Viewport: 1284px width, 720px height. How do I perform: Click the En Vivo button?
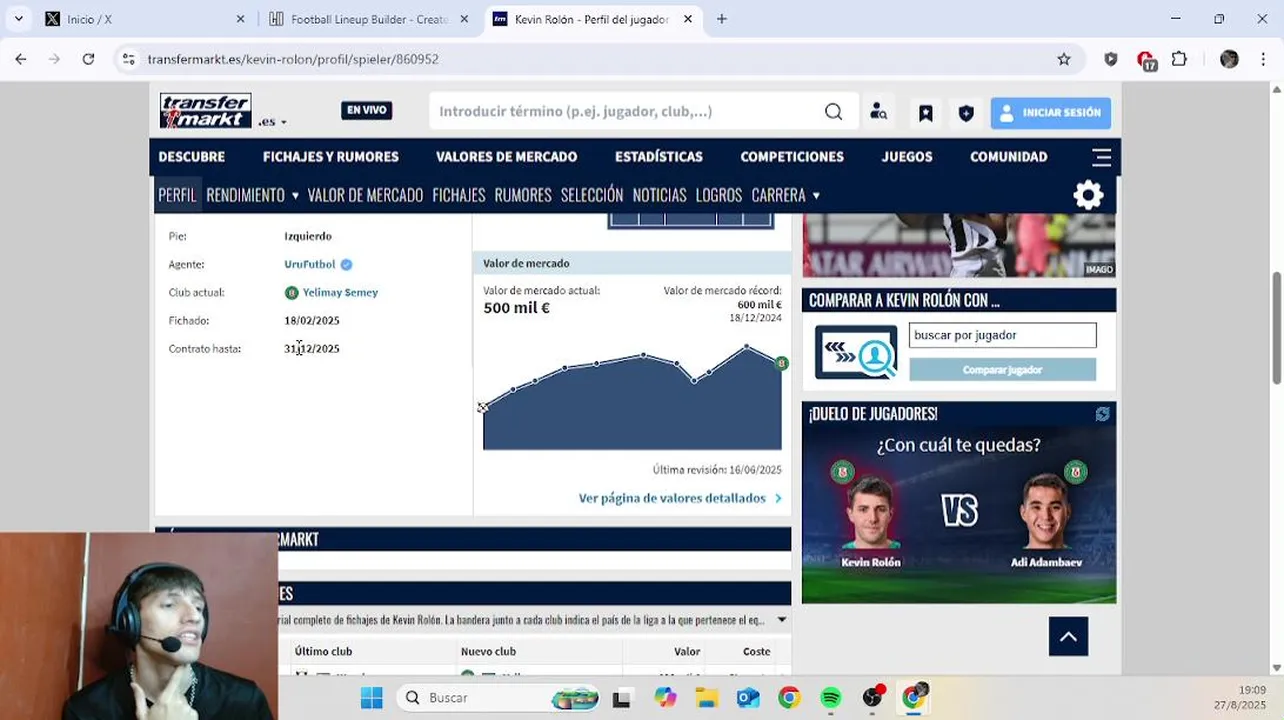coord(366,110)
